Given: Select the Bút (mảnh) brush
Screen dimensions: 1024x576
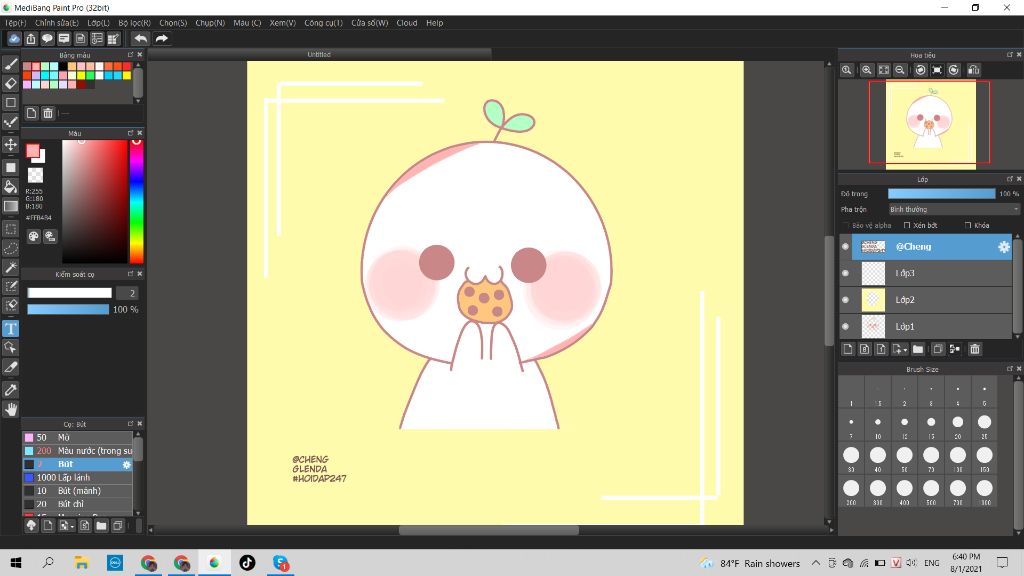Looking at the screenshot, I should click(x=78, y=491).
